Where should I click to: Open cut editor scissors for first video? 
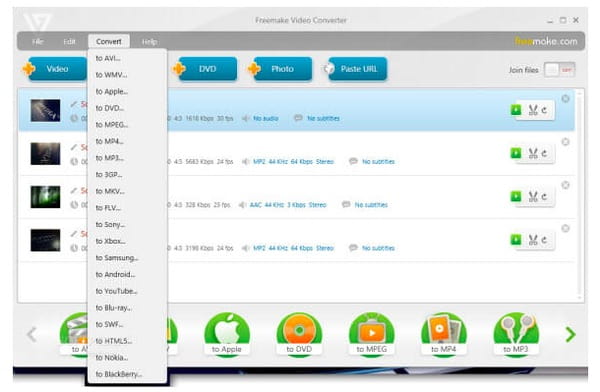click(533, 110)
